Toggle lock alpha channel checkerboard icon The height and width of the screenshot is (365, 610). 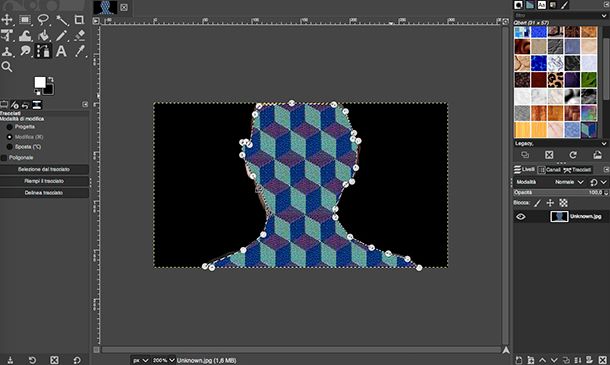[x=563, y=203]
